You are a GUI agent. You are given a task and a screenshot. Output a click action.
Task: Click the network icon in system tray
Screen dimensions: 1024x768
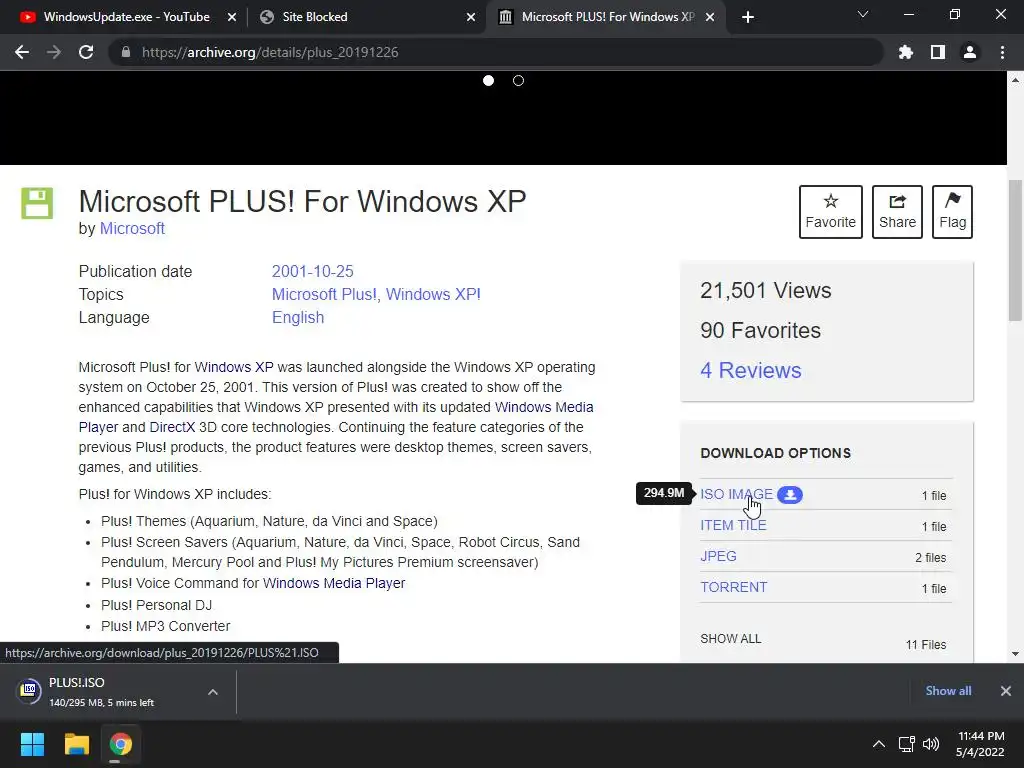[x=906, y=744]
